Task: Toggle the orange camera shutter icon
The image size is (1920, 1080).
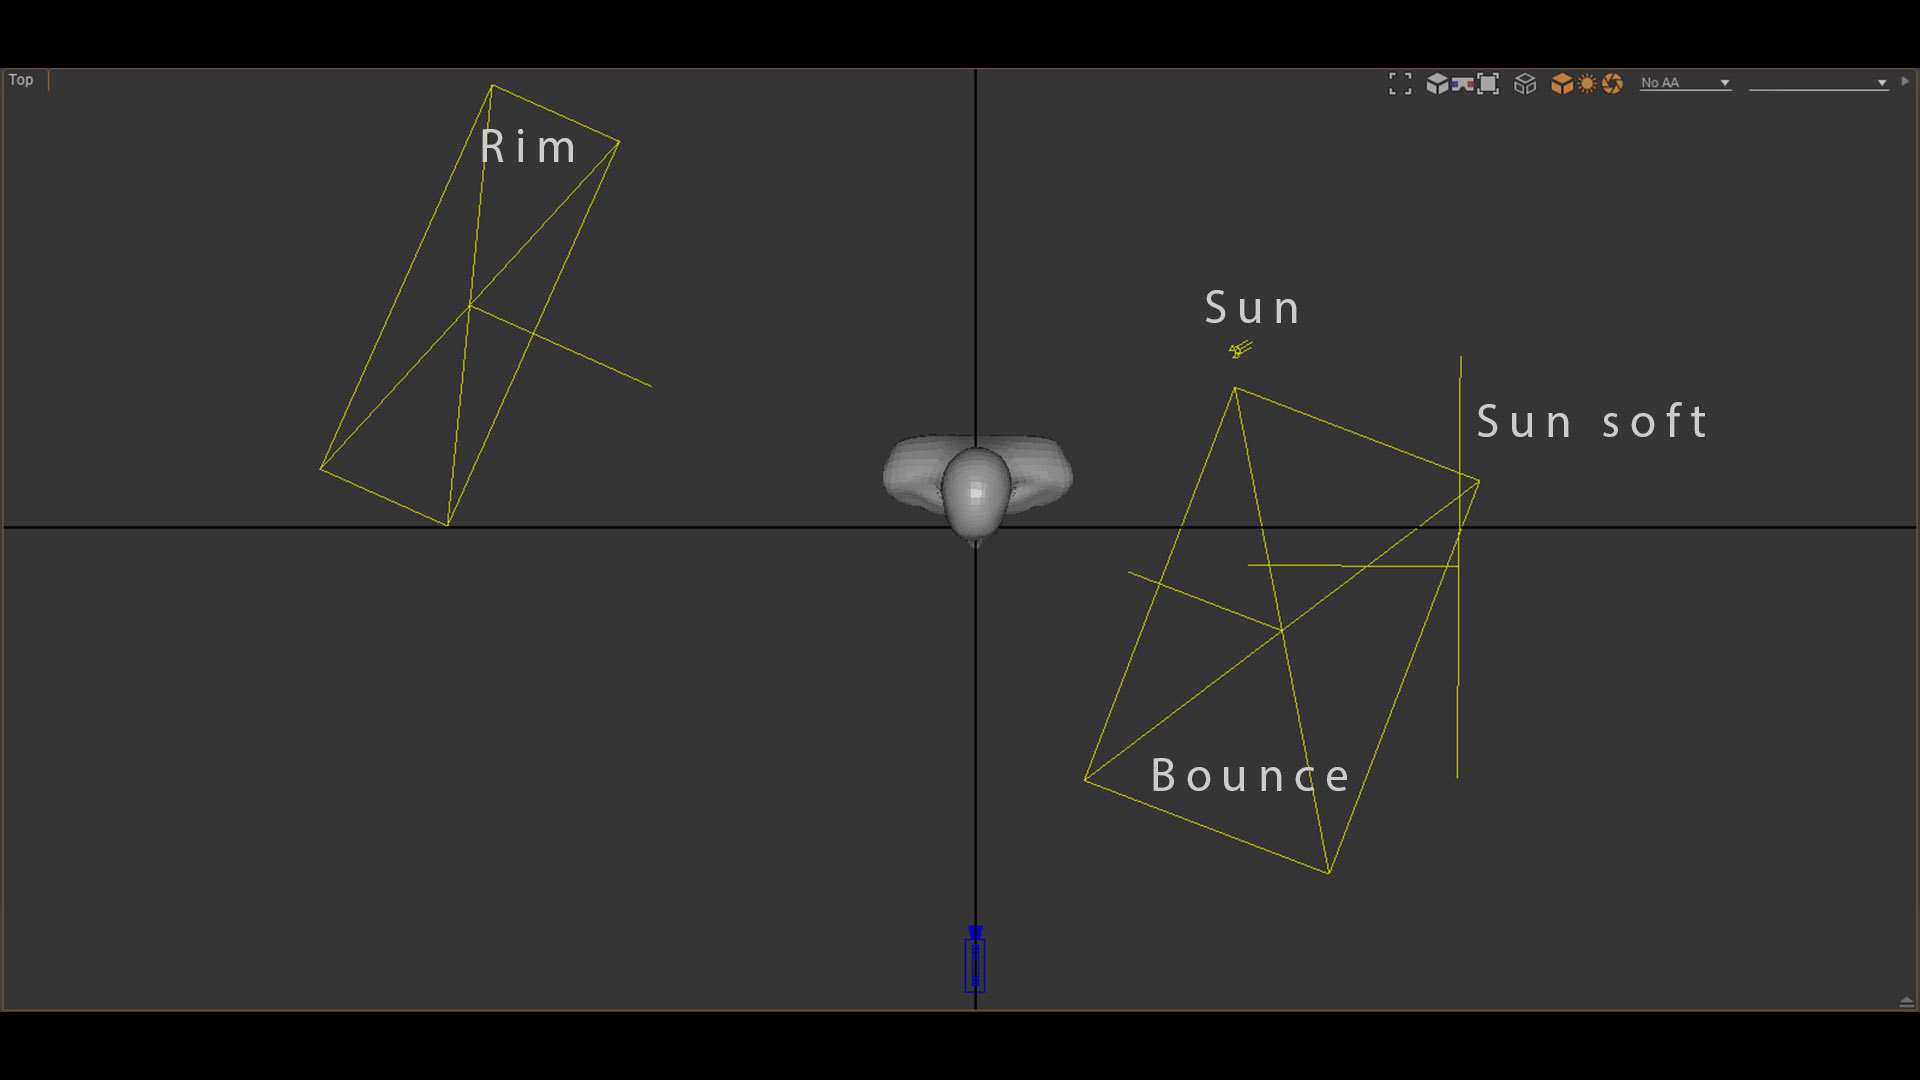Action: pos(1612,84)
